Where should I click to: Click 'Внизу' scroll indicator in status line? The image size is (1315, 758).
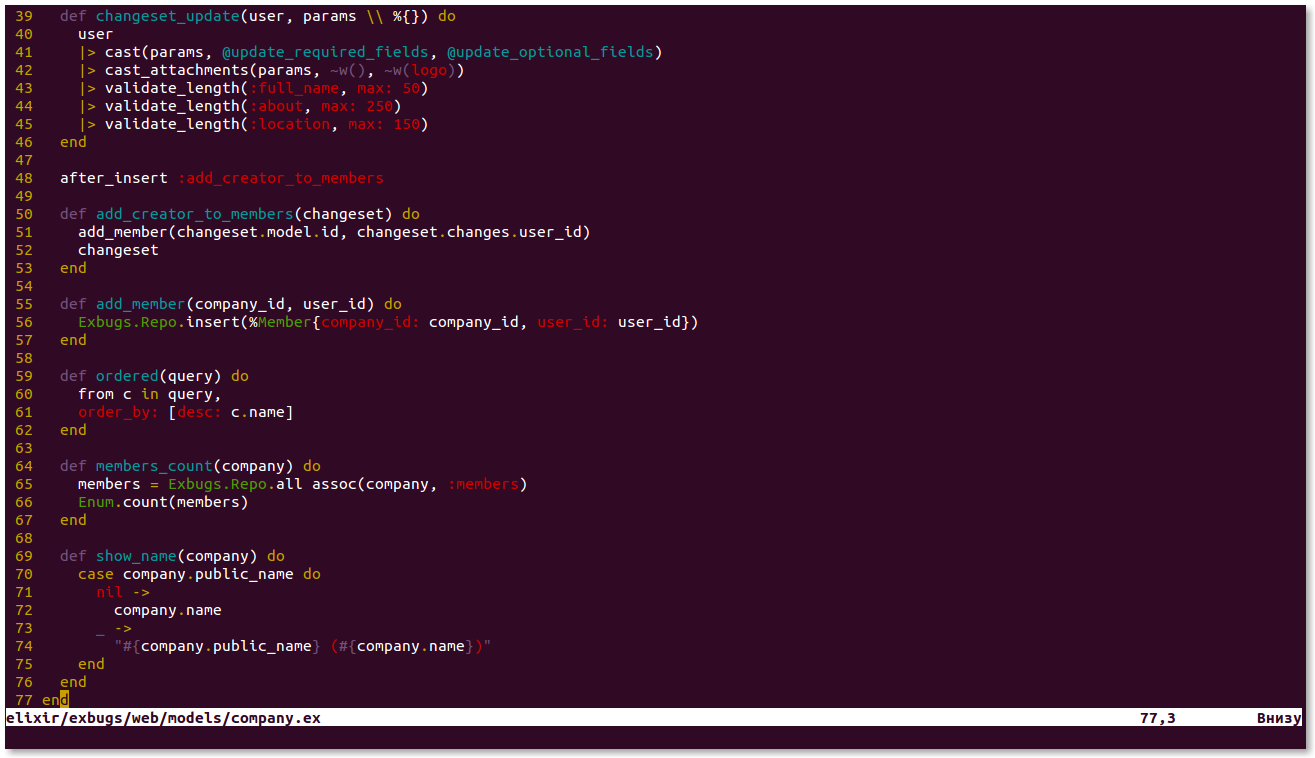pyautogui.click(x=1280, y=718)
